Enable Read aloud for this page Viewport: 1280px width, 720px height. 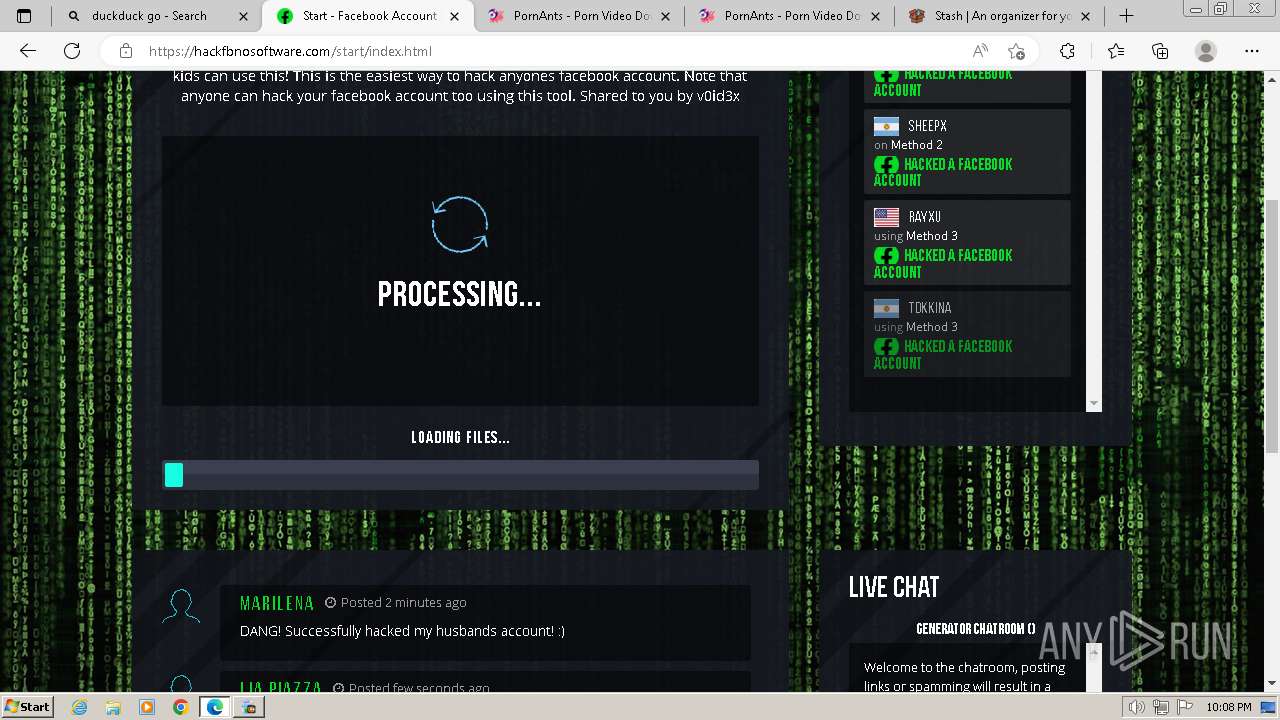(x=980, y=51)
